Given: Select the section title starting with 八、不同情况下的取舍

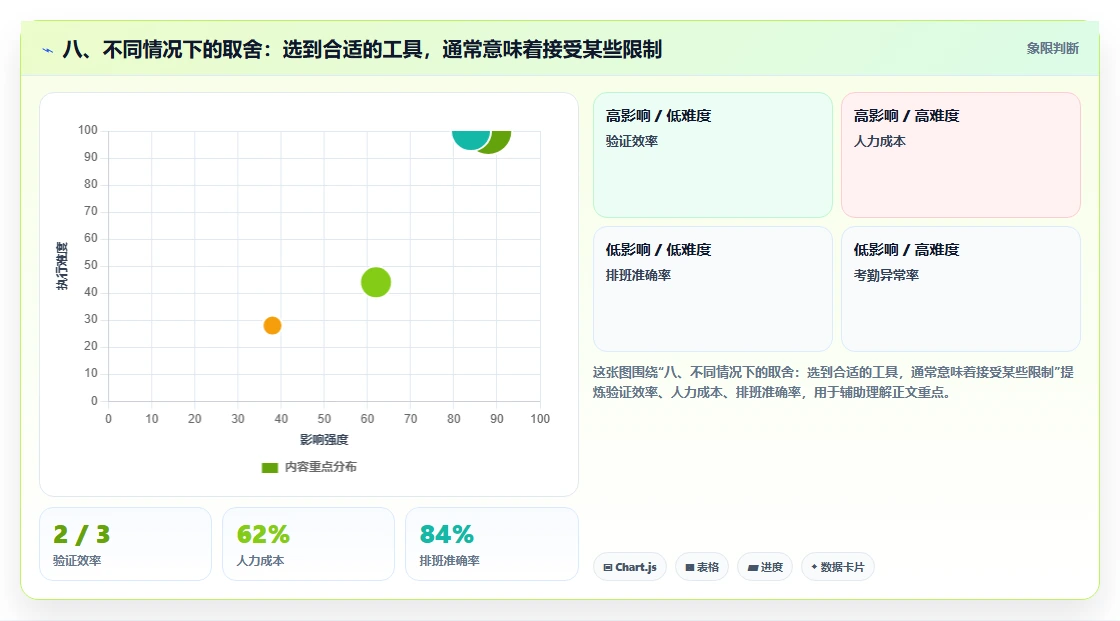Looking at the screenshot, I should [x=362, y=49].
